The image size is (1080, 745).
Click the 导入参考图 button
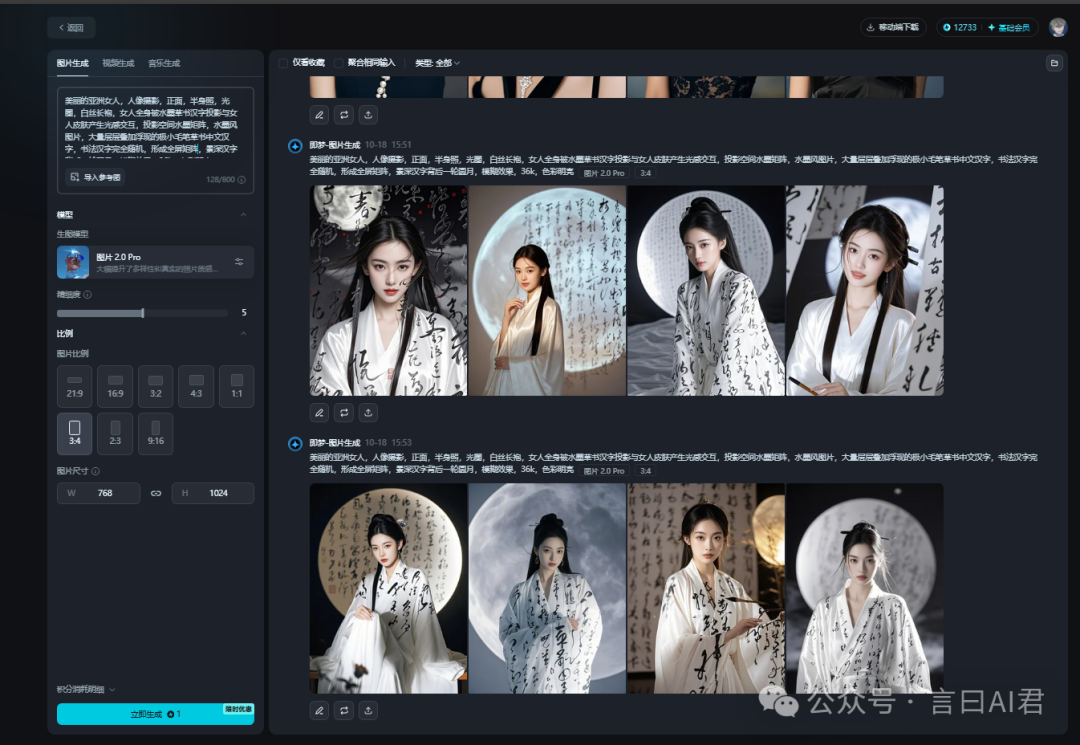click(x=96, y=178)
